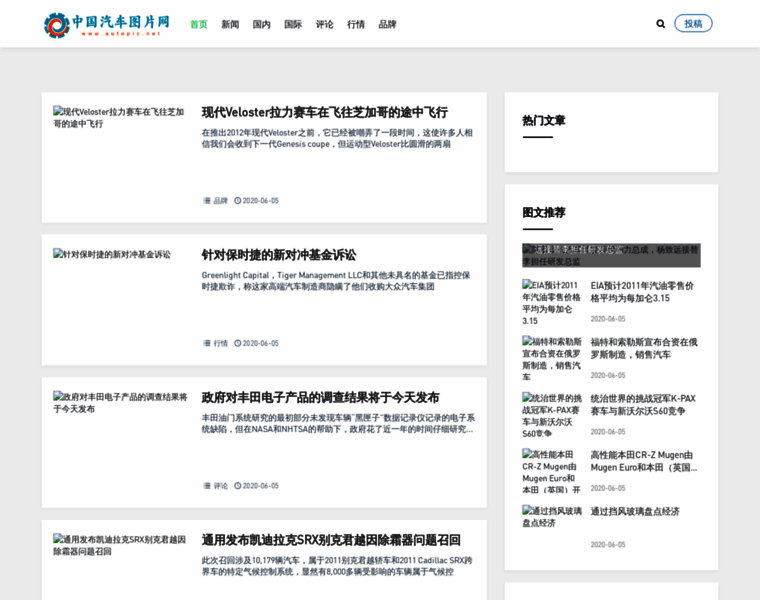The image size is (760, 600).
Task: Select 国内 in the navigation bar
Action: click(x=261, y=24)
